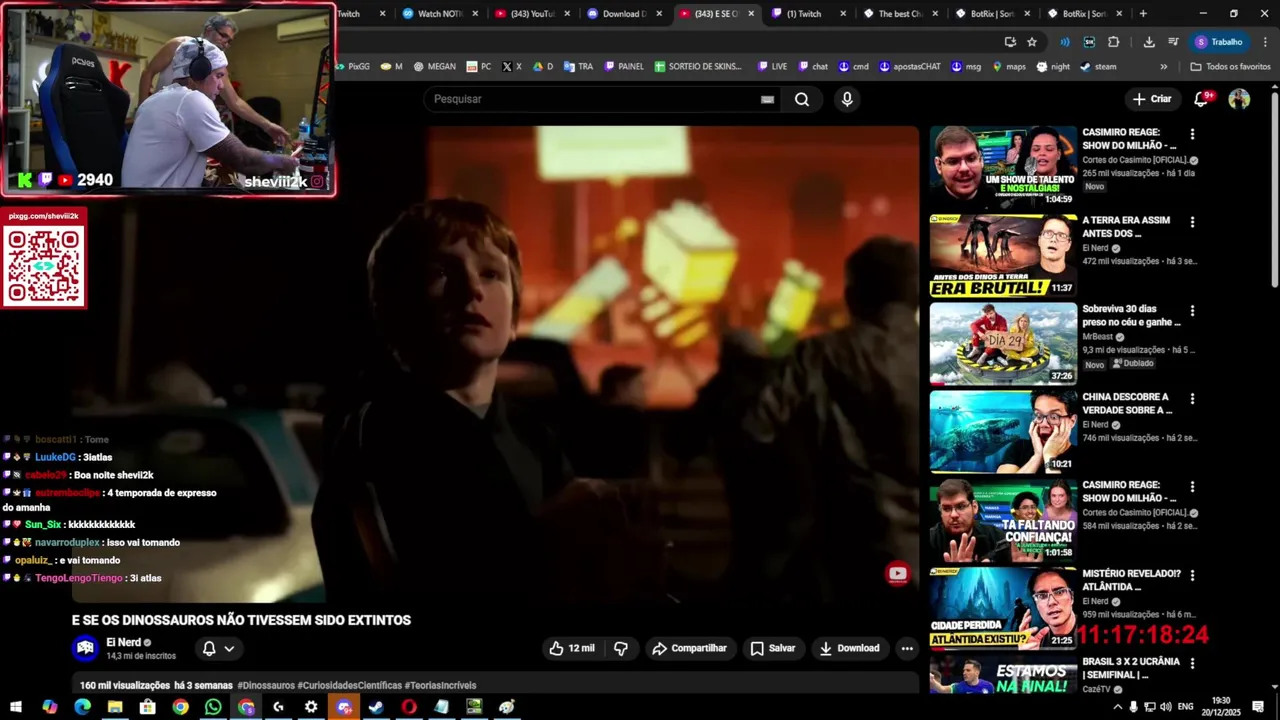Open options for A TERRA ERA ASSIM video
This screenshot has width=1280, height=720.
tap(1192, 222)
